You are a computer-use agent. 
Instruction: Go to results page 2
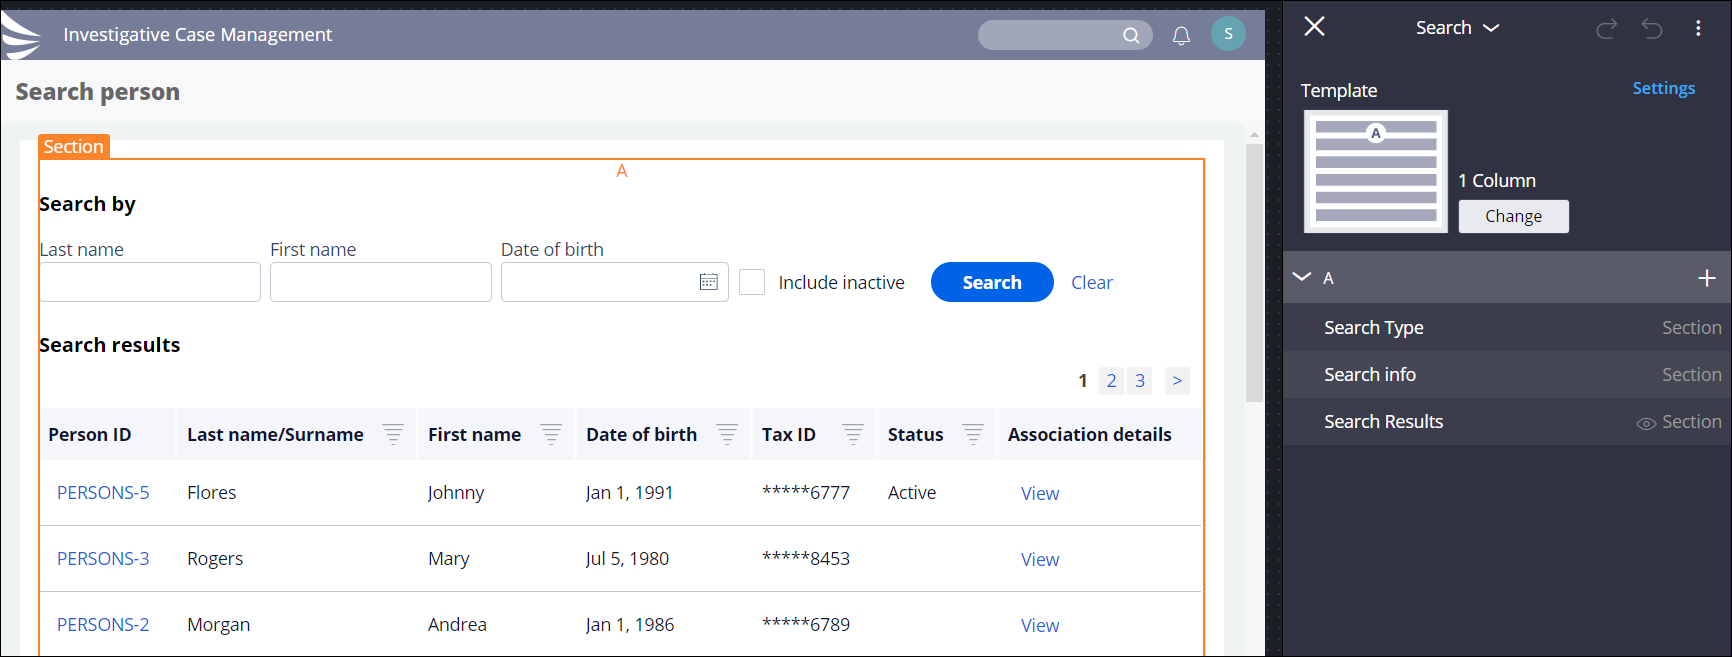click(x=1111, y=381)
